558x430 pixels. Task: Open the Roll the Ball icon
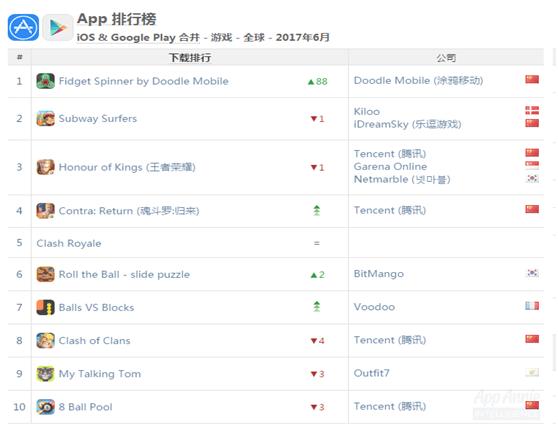pyautogui.click(x=46, y=274)
